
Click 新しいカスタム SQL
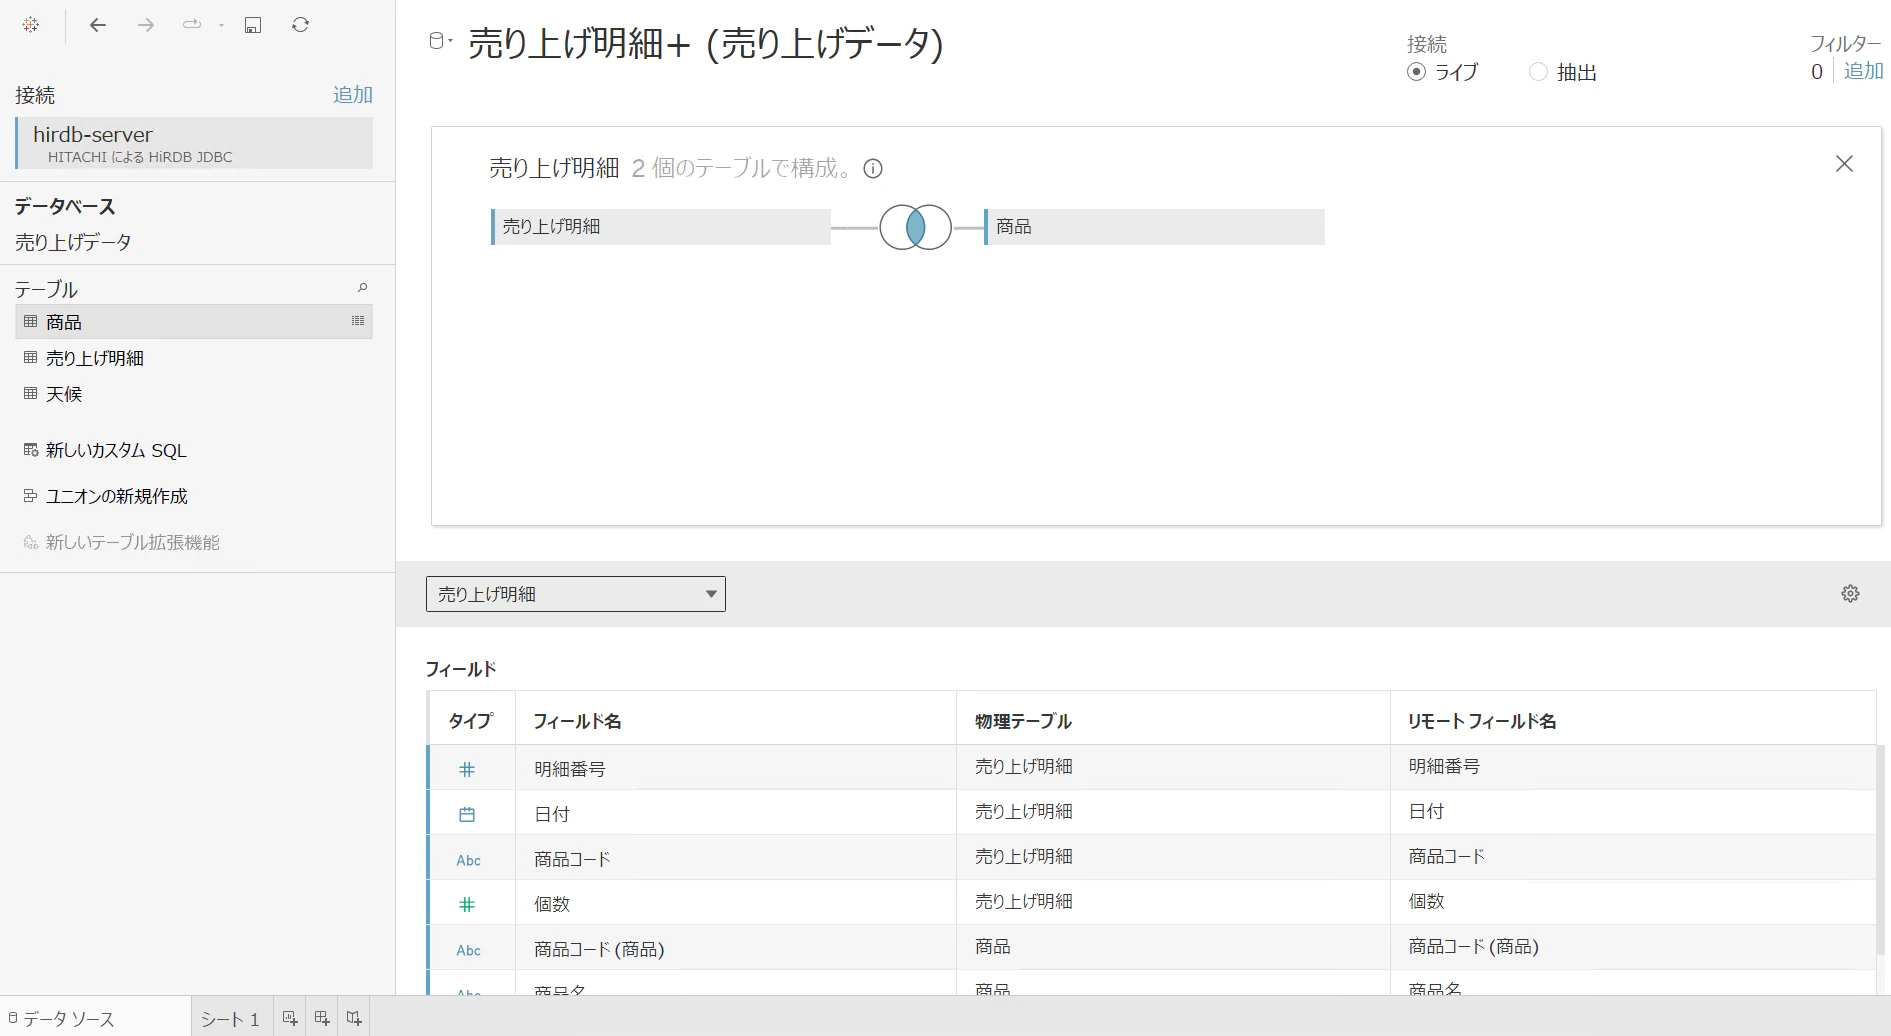116,451
